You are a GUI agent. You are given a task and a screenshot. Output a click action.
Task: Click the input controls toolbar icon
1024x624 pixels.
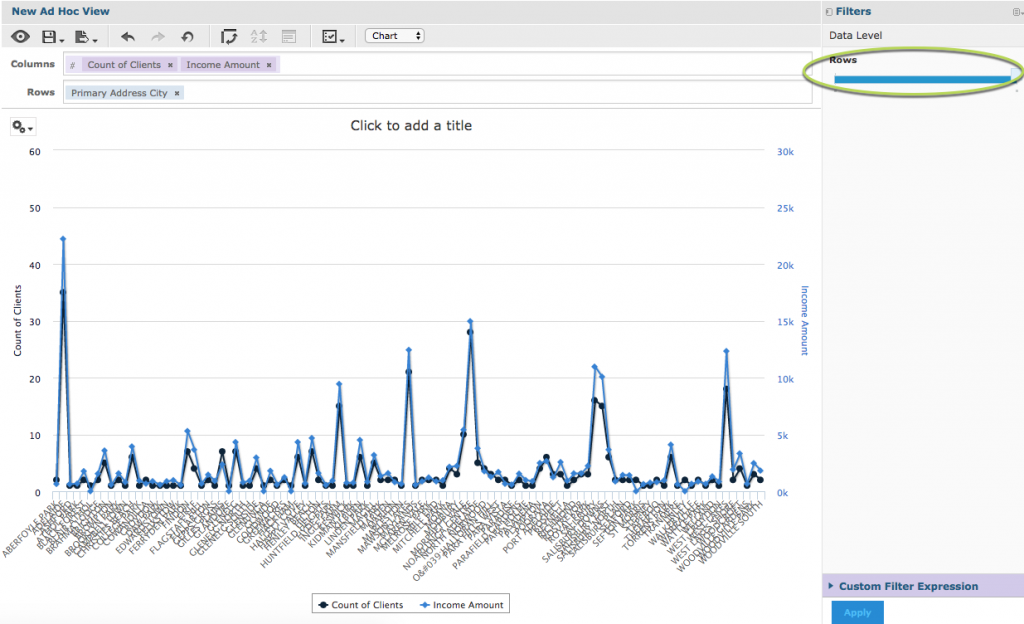tap(329, 35)
